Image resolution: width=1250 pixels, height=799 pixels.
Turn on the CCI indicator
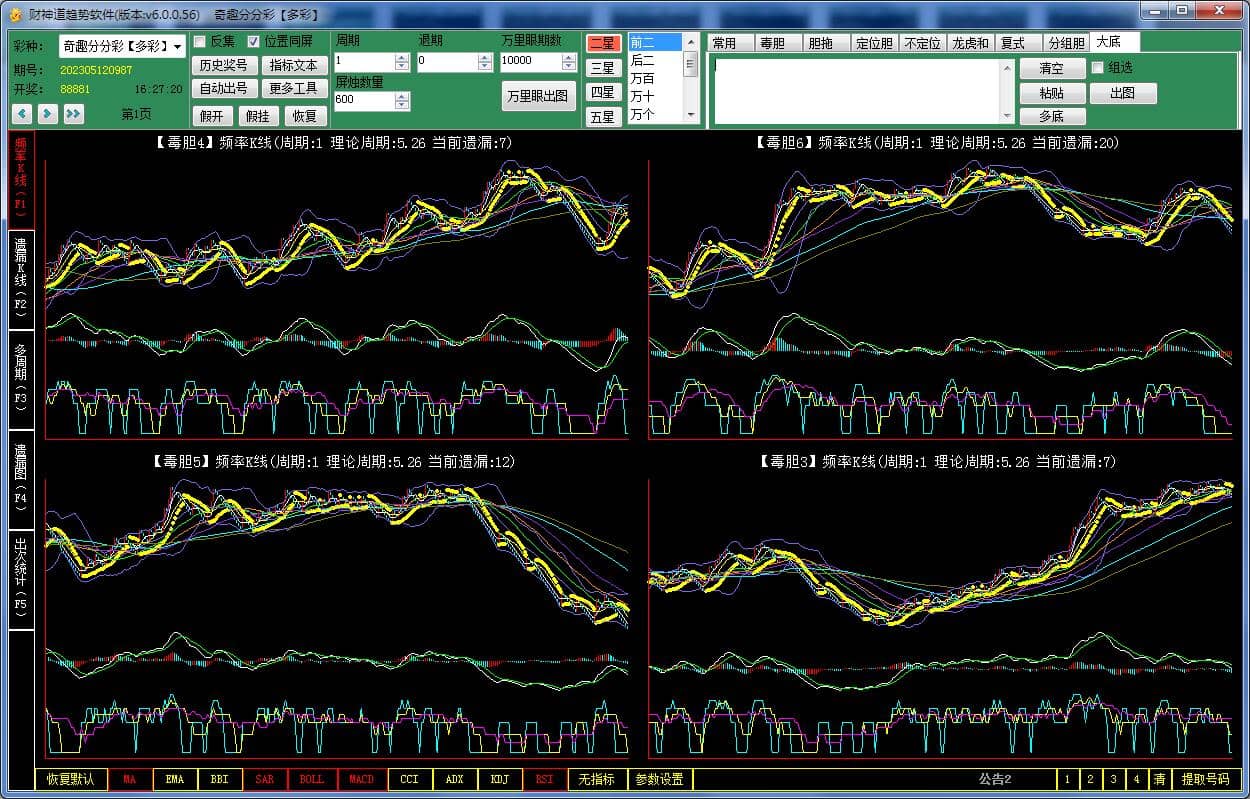click(x=409, y=779)
